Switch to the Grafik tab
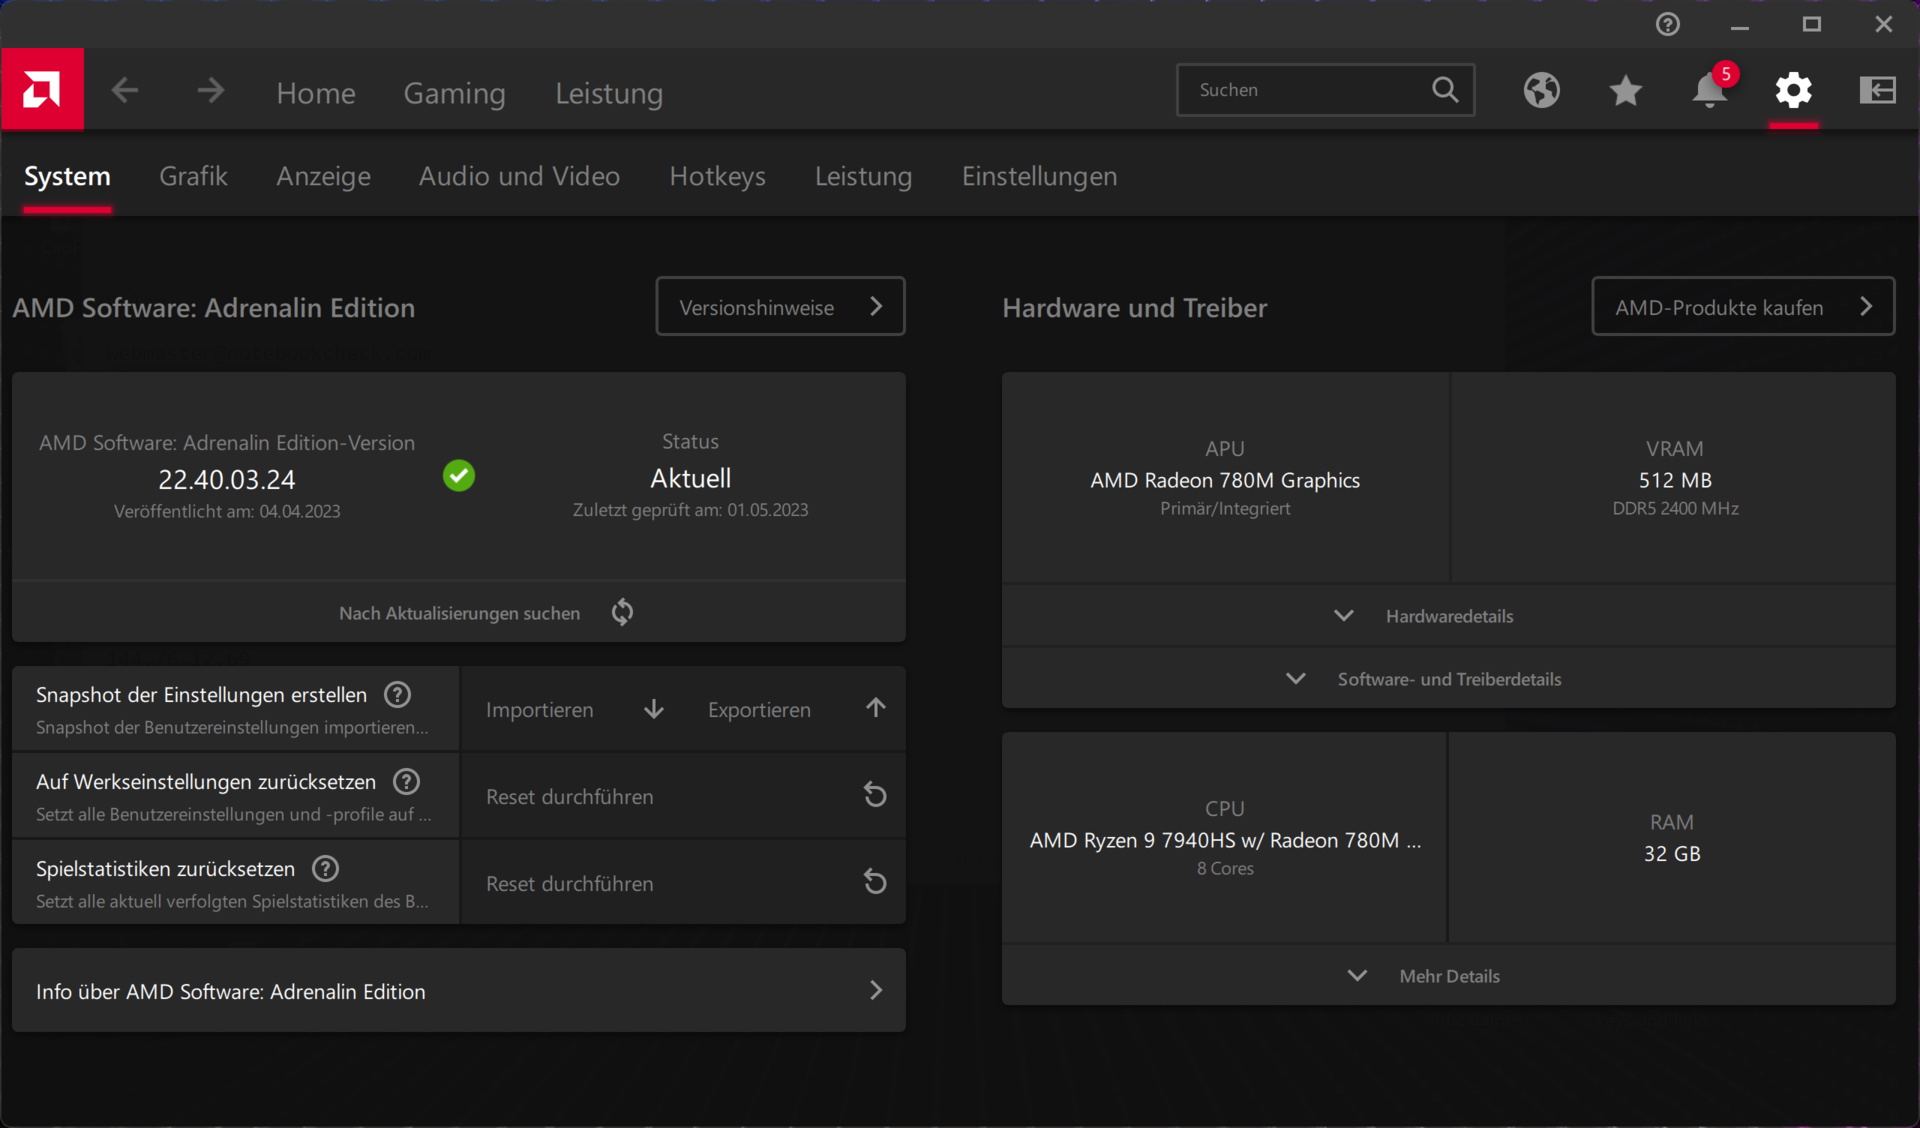The width and height of the screenshot is (1920, 1128). click(193, 176)
